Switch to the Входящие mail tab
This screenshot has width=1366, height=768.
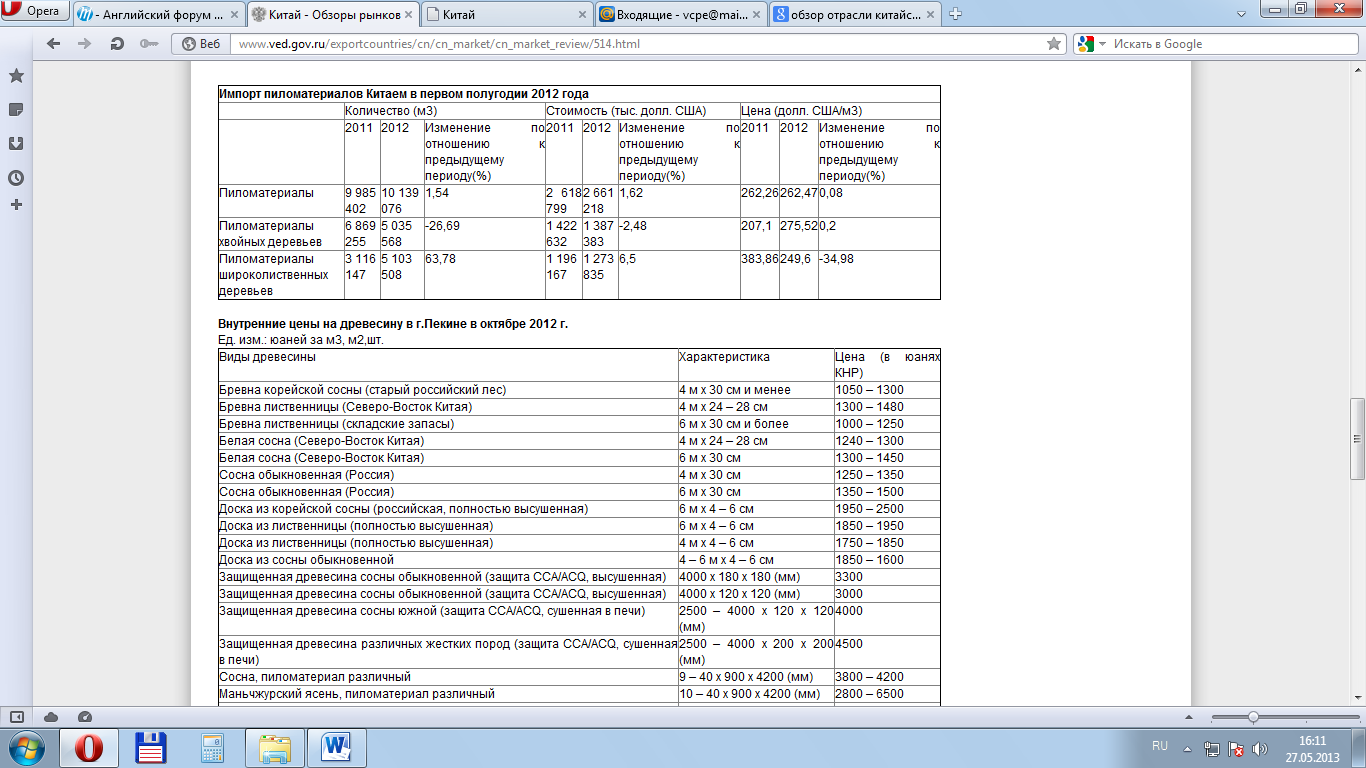point(682,14)
